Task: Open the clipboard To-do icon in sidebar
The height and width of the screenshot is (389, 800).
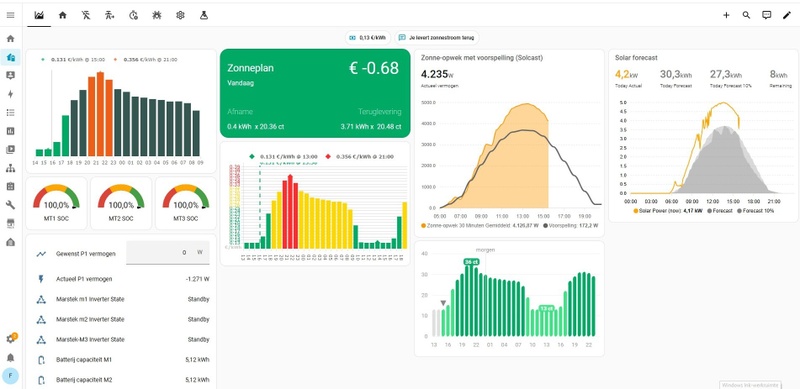Action: [10, 186]
